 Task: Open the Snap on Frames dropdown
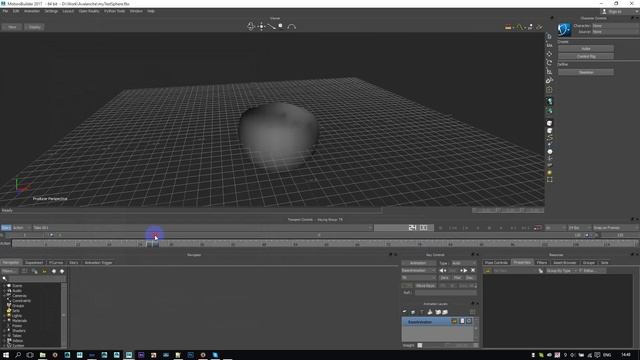(x=616, y=228)
